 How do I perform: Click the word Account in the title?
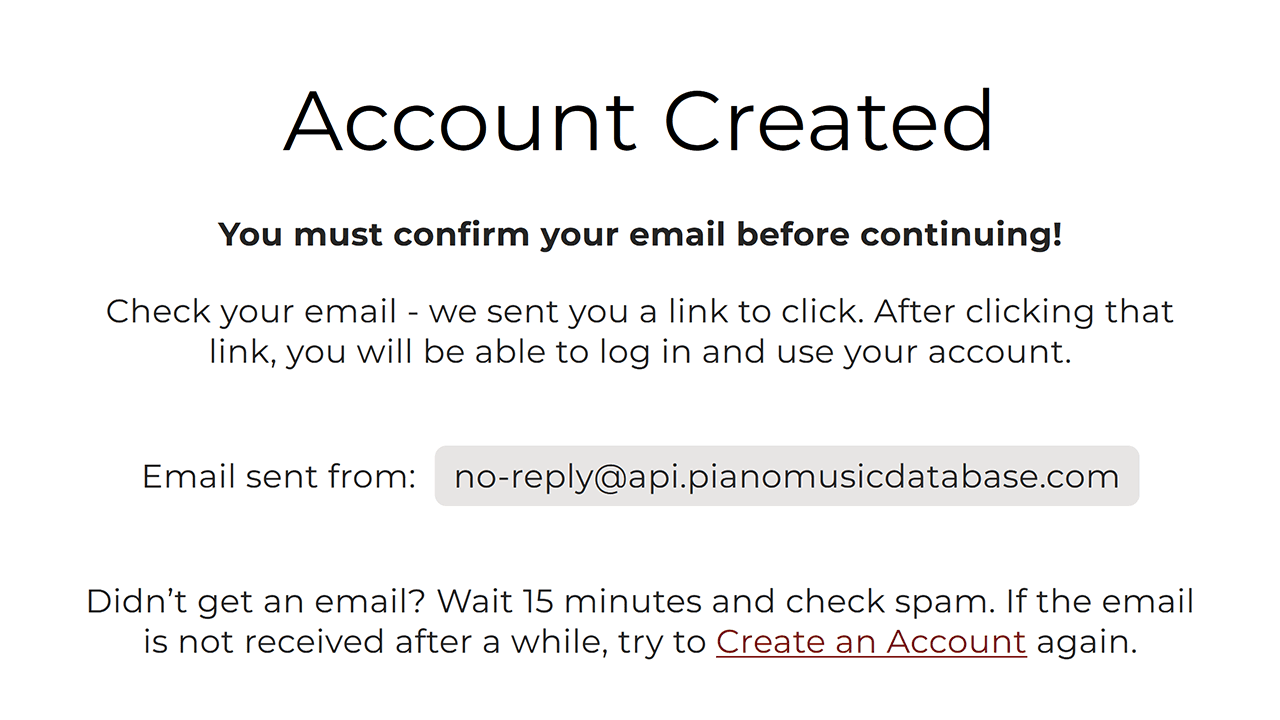click(x=461, y=120)
